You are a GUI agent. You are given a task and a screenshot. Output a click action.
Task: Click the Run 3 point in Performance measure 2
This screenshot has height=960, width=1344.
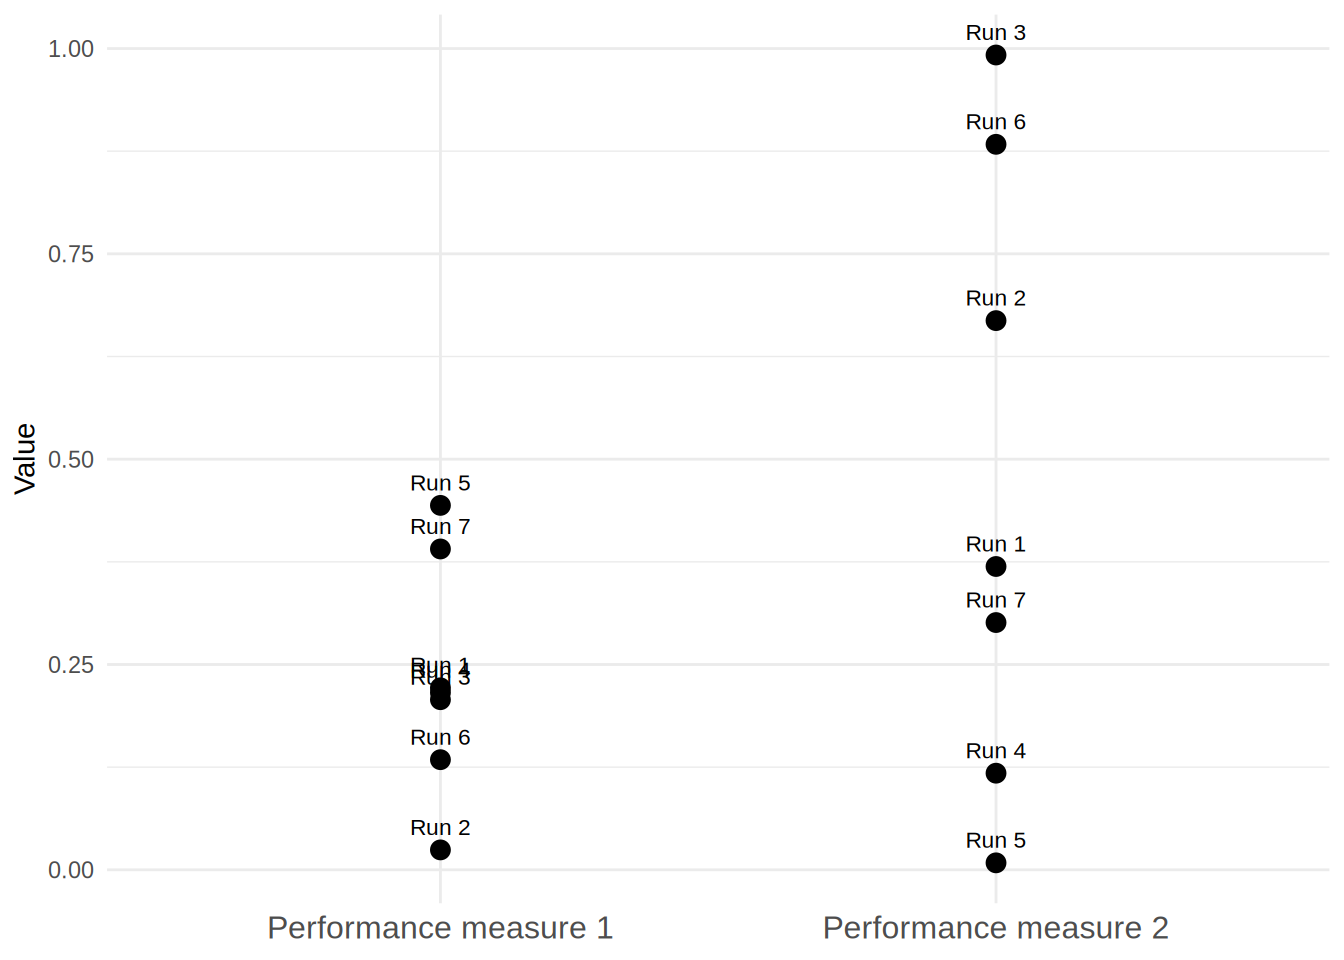[x=996, y=55]
